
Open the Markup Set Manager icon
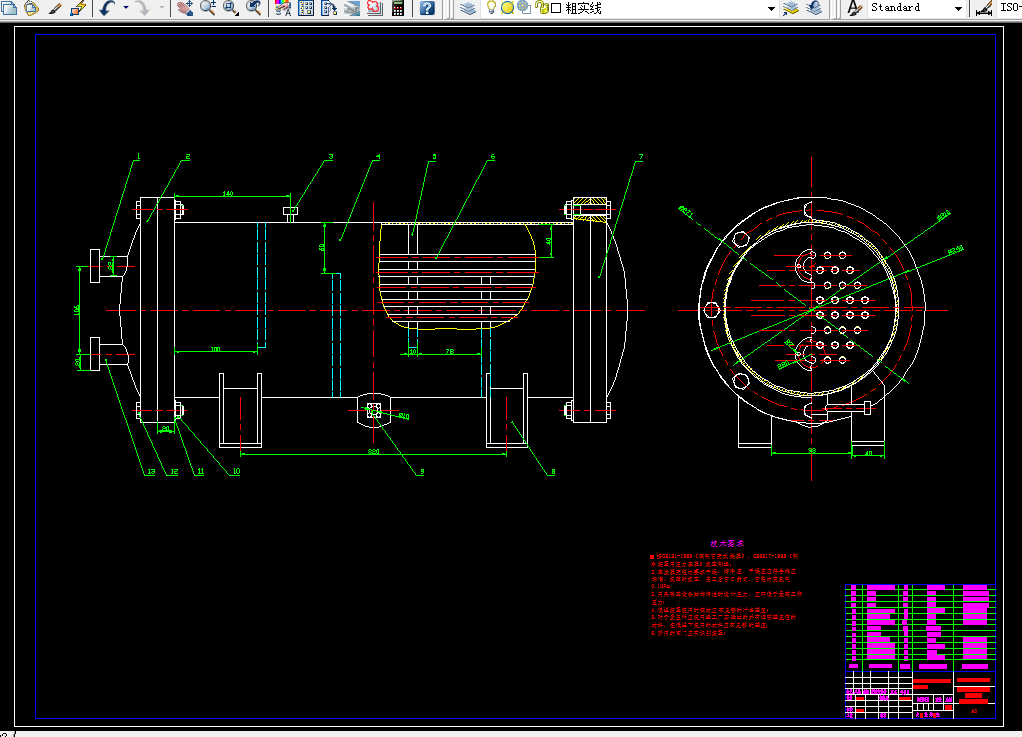coord(375,8)
